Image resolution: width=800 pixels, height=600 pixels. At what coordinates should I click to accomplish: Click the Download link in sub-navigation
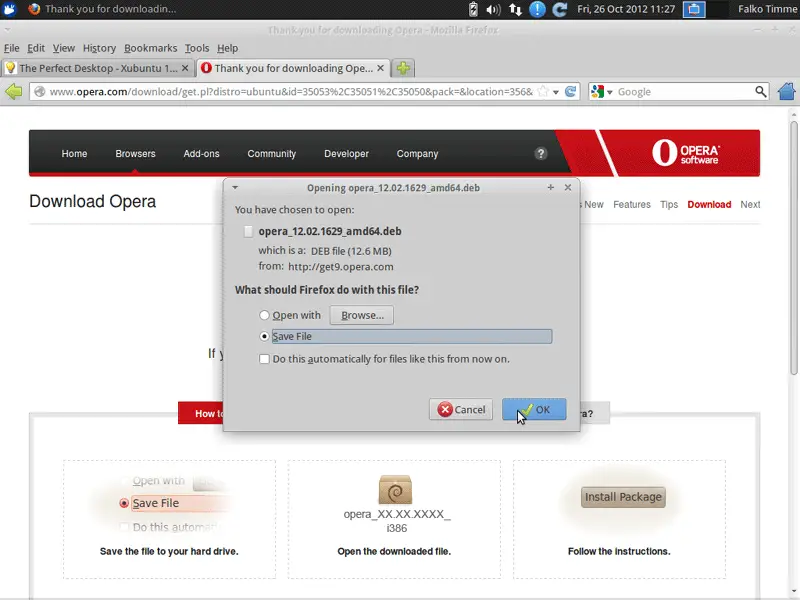tap(709, 205)
